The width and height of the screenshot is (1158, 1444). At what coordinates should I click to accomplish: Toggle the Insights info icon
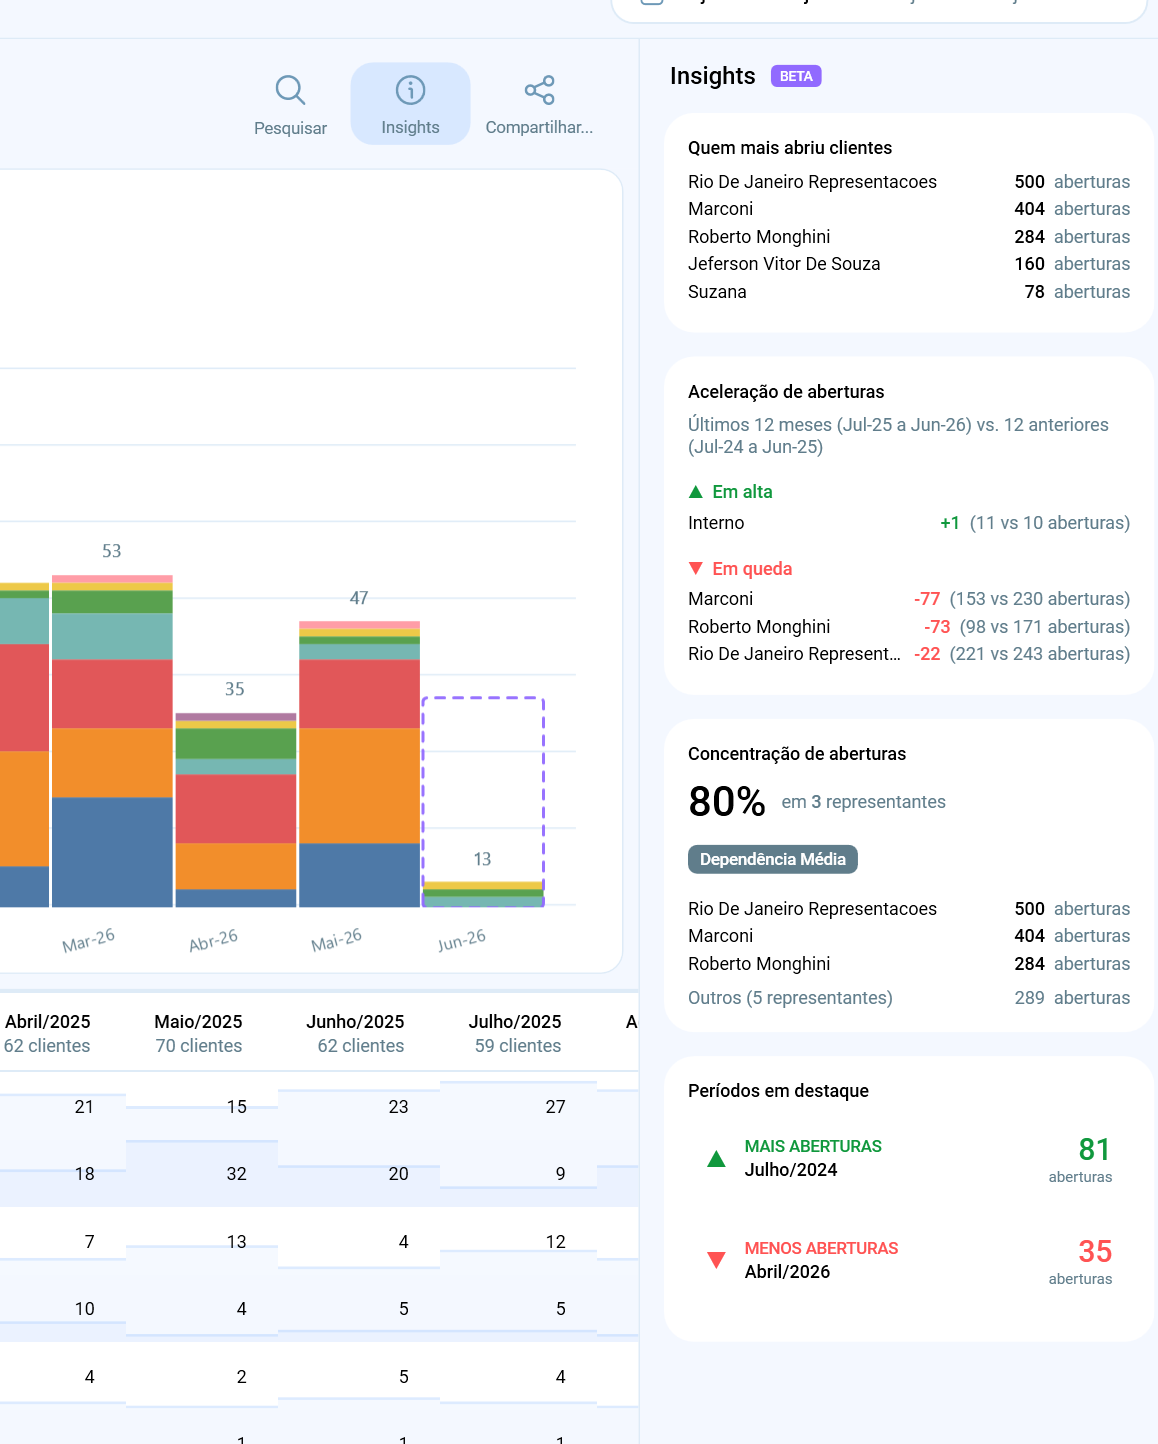coord(410,90)
